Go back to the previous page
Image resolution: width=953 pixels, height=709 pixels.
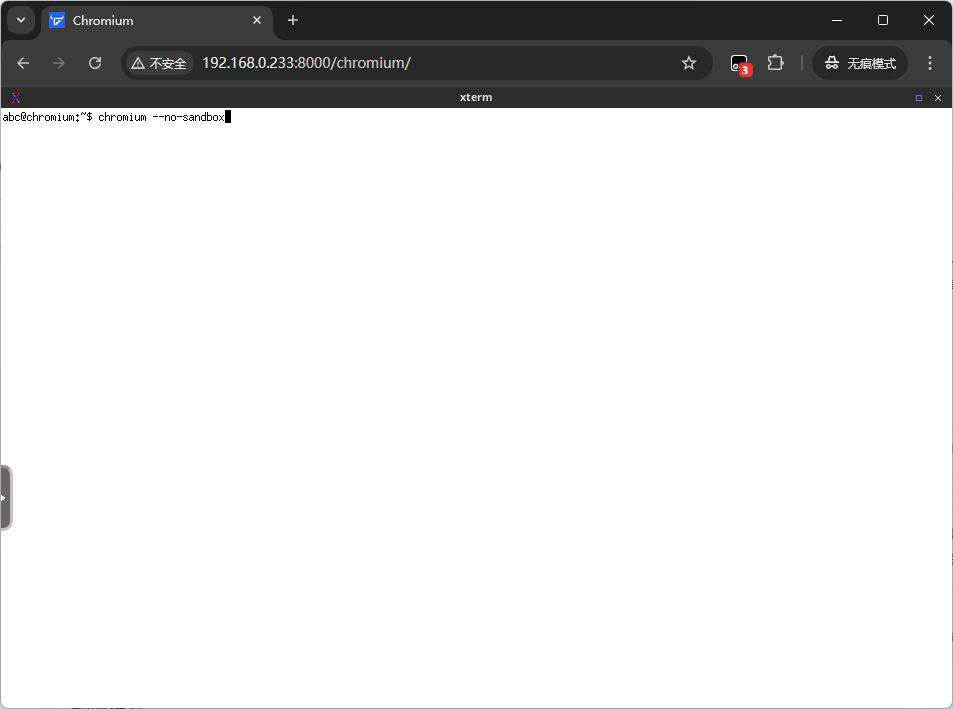coord(23,63)
